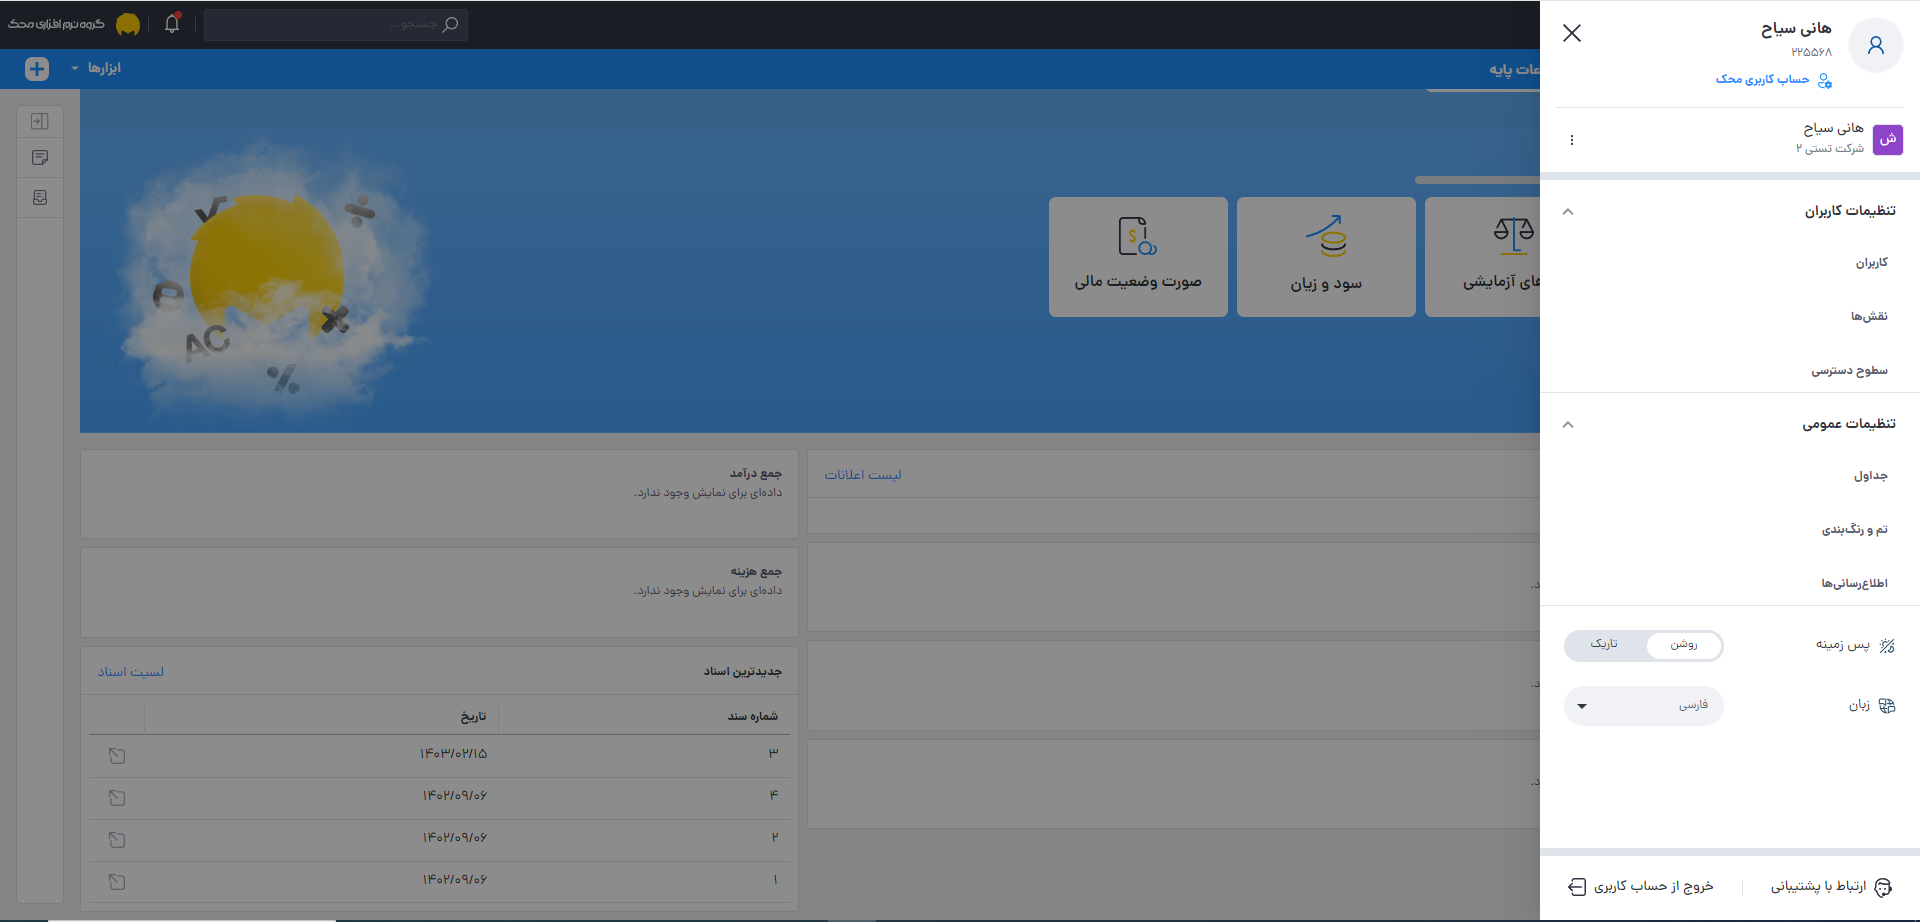The width and height of the screenshot is (1920, 922).
Task: Open document row number ۲ icon
Action: pos(117,840)
